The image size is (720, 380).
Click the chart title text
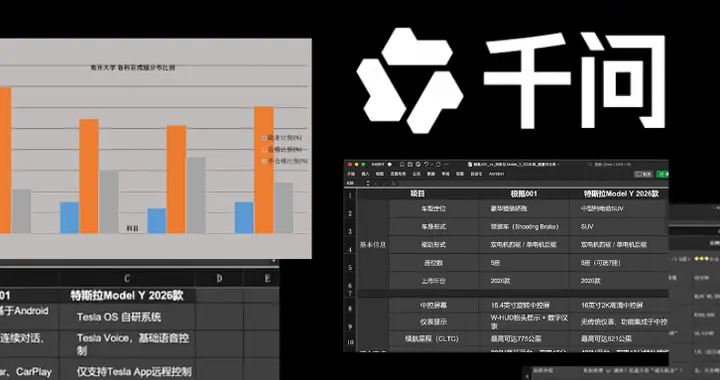point(133,67)
